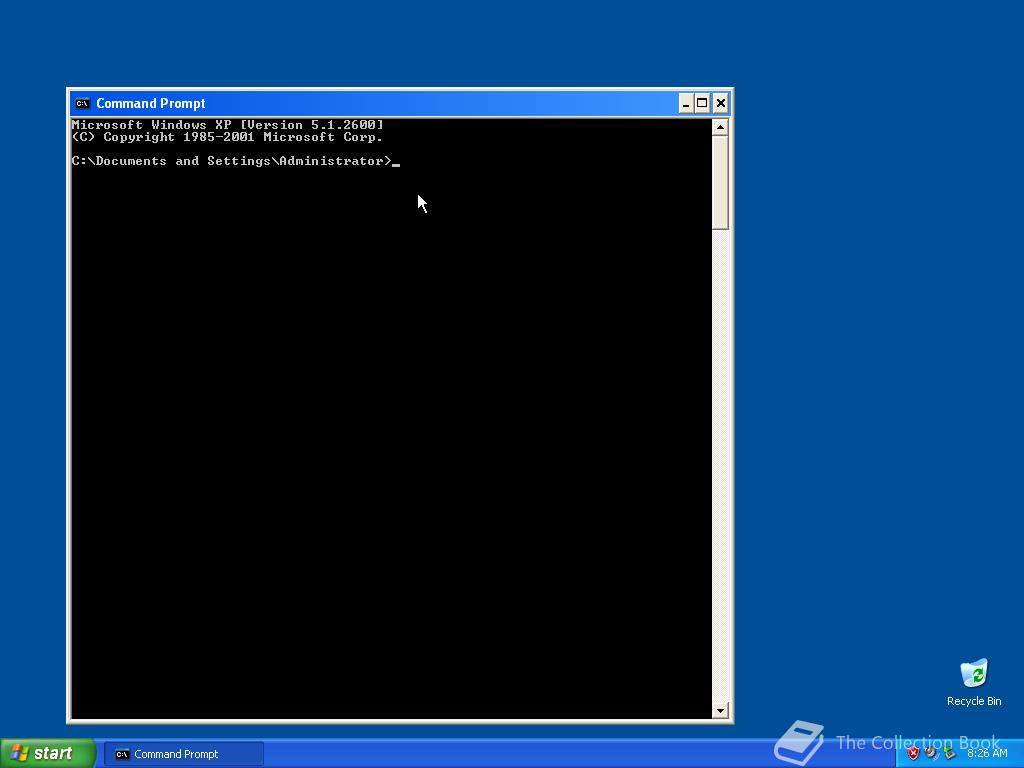Click the tray icon left of the clock
The width and height of the screenshot is (1024, 768).
[950, 754]
